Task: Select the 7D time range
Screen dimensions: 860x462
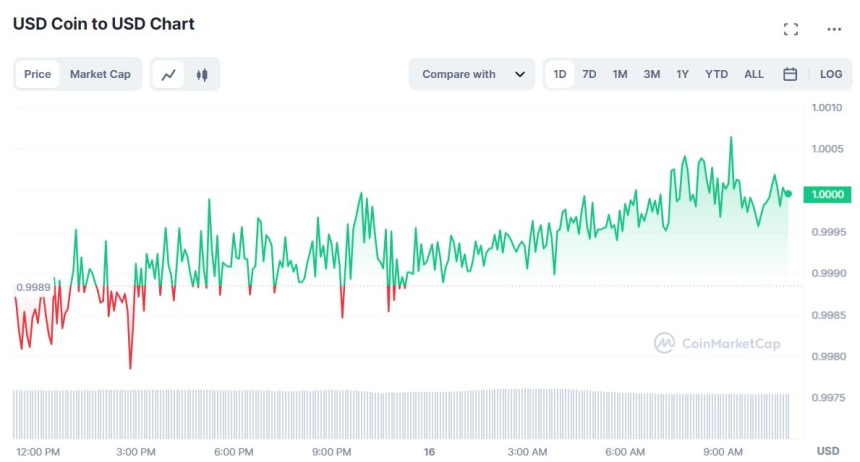Action: point(589,74)
